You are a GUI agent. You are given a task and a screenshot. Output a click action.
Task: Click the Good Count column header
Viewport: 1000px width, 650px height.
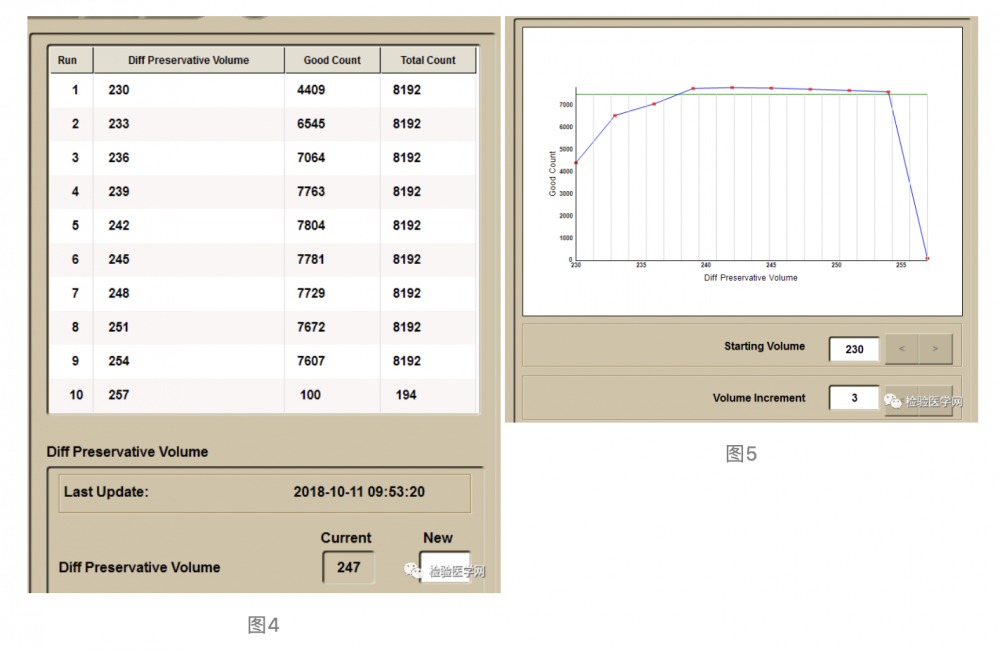coord(332,60)
